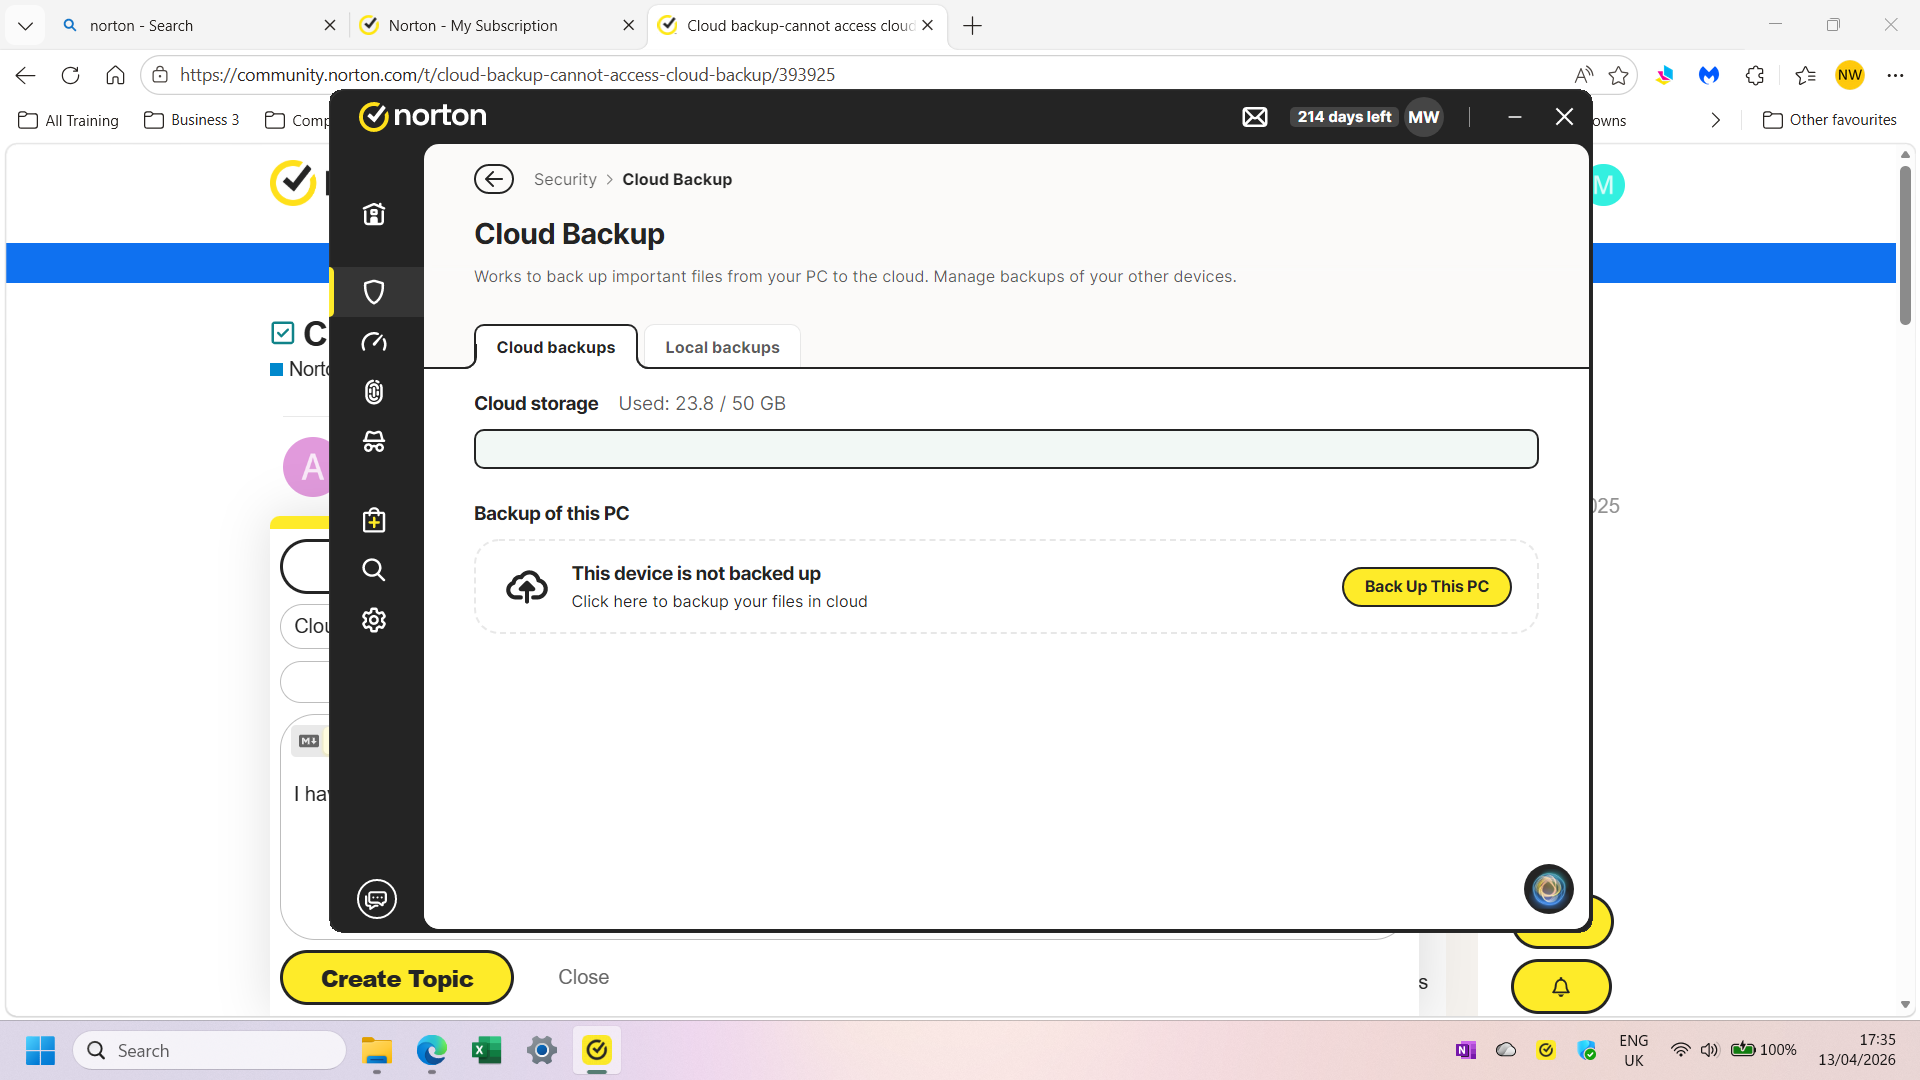Open Excel from the Windows taskbar
This screenshot has height=1080, width=1920.
click(487, 1051)
